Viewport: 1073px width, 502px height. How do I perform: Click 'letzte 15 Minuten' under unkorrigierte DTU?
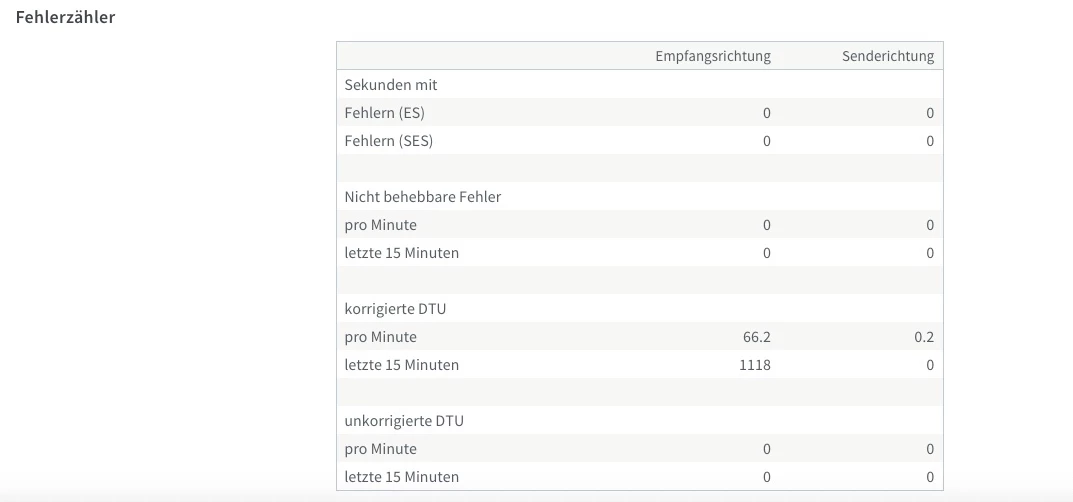(401, 477)
